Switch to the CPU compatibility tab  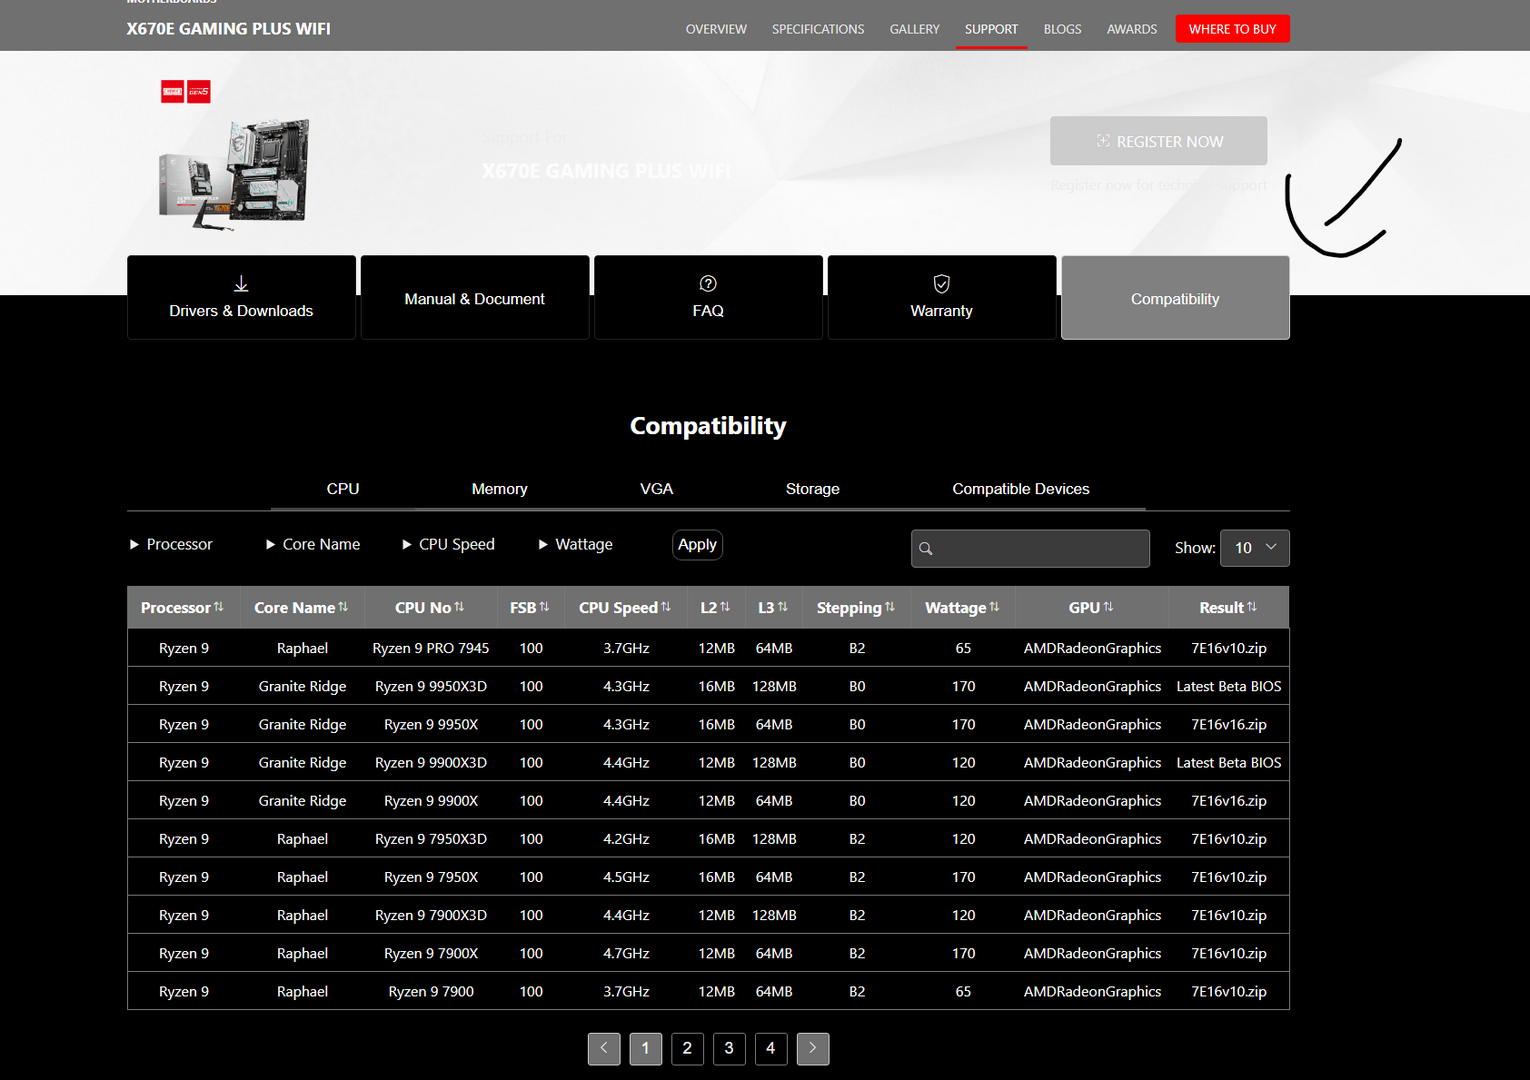click(x=343, y=489)
